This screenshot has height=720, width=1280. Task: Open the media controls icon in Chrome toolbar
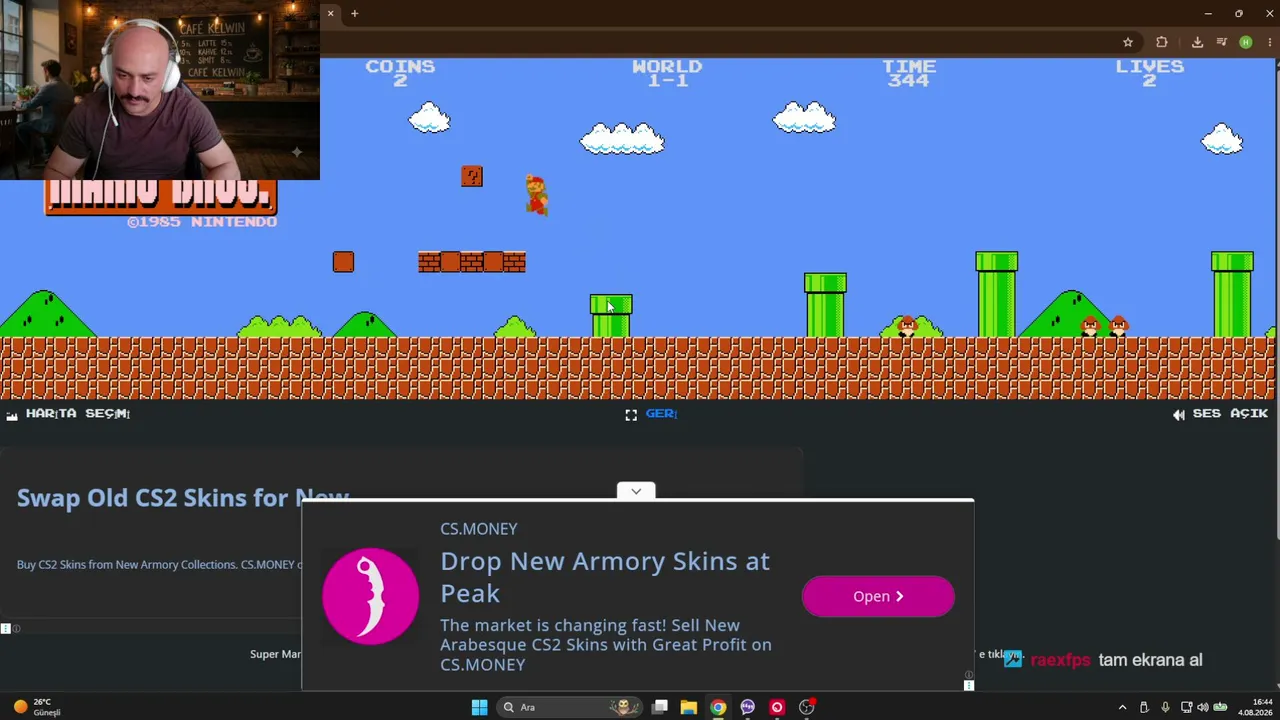(1222, 42)
